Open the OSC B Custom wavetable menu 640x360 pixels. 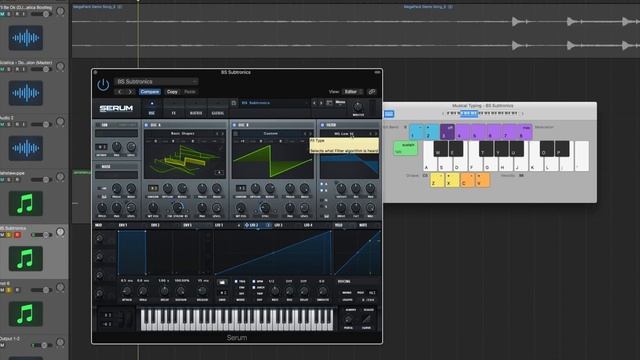pyautogui.click(x=271, y=133)
